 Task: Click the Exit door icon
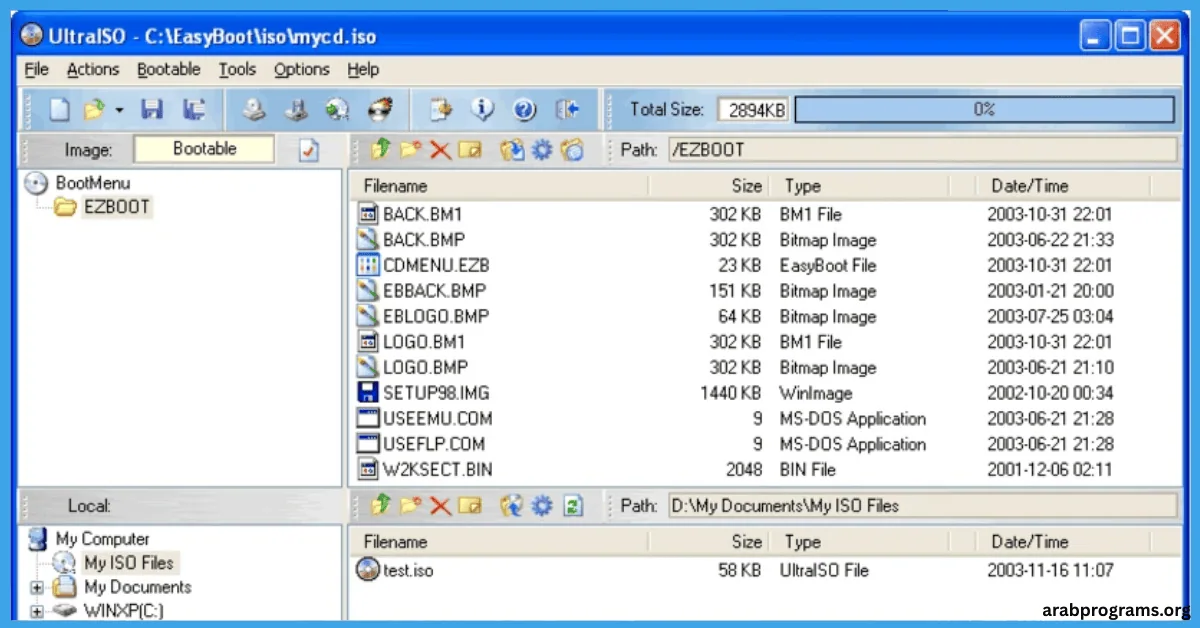[x=568, y=109]
